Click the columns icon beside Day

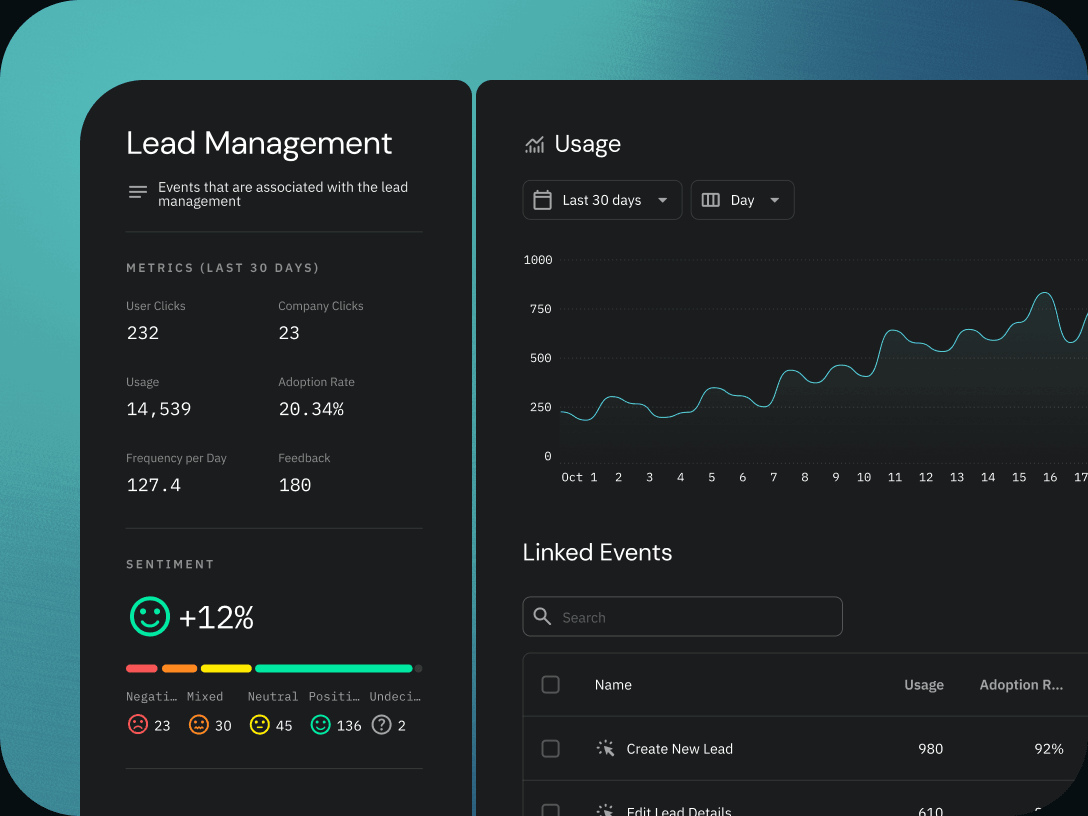[711, 200]
